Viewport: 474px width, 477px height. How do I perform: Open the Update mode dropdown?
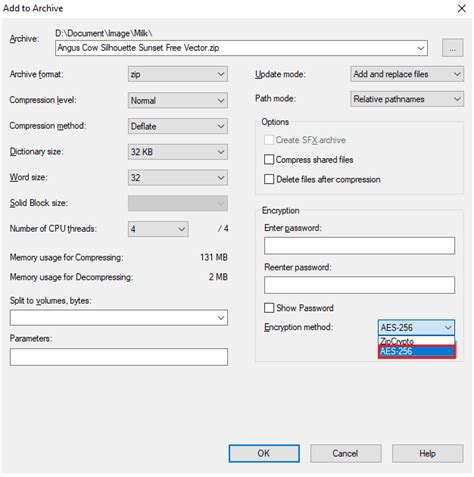pyautogui.click(x=407, y=74)
